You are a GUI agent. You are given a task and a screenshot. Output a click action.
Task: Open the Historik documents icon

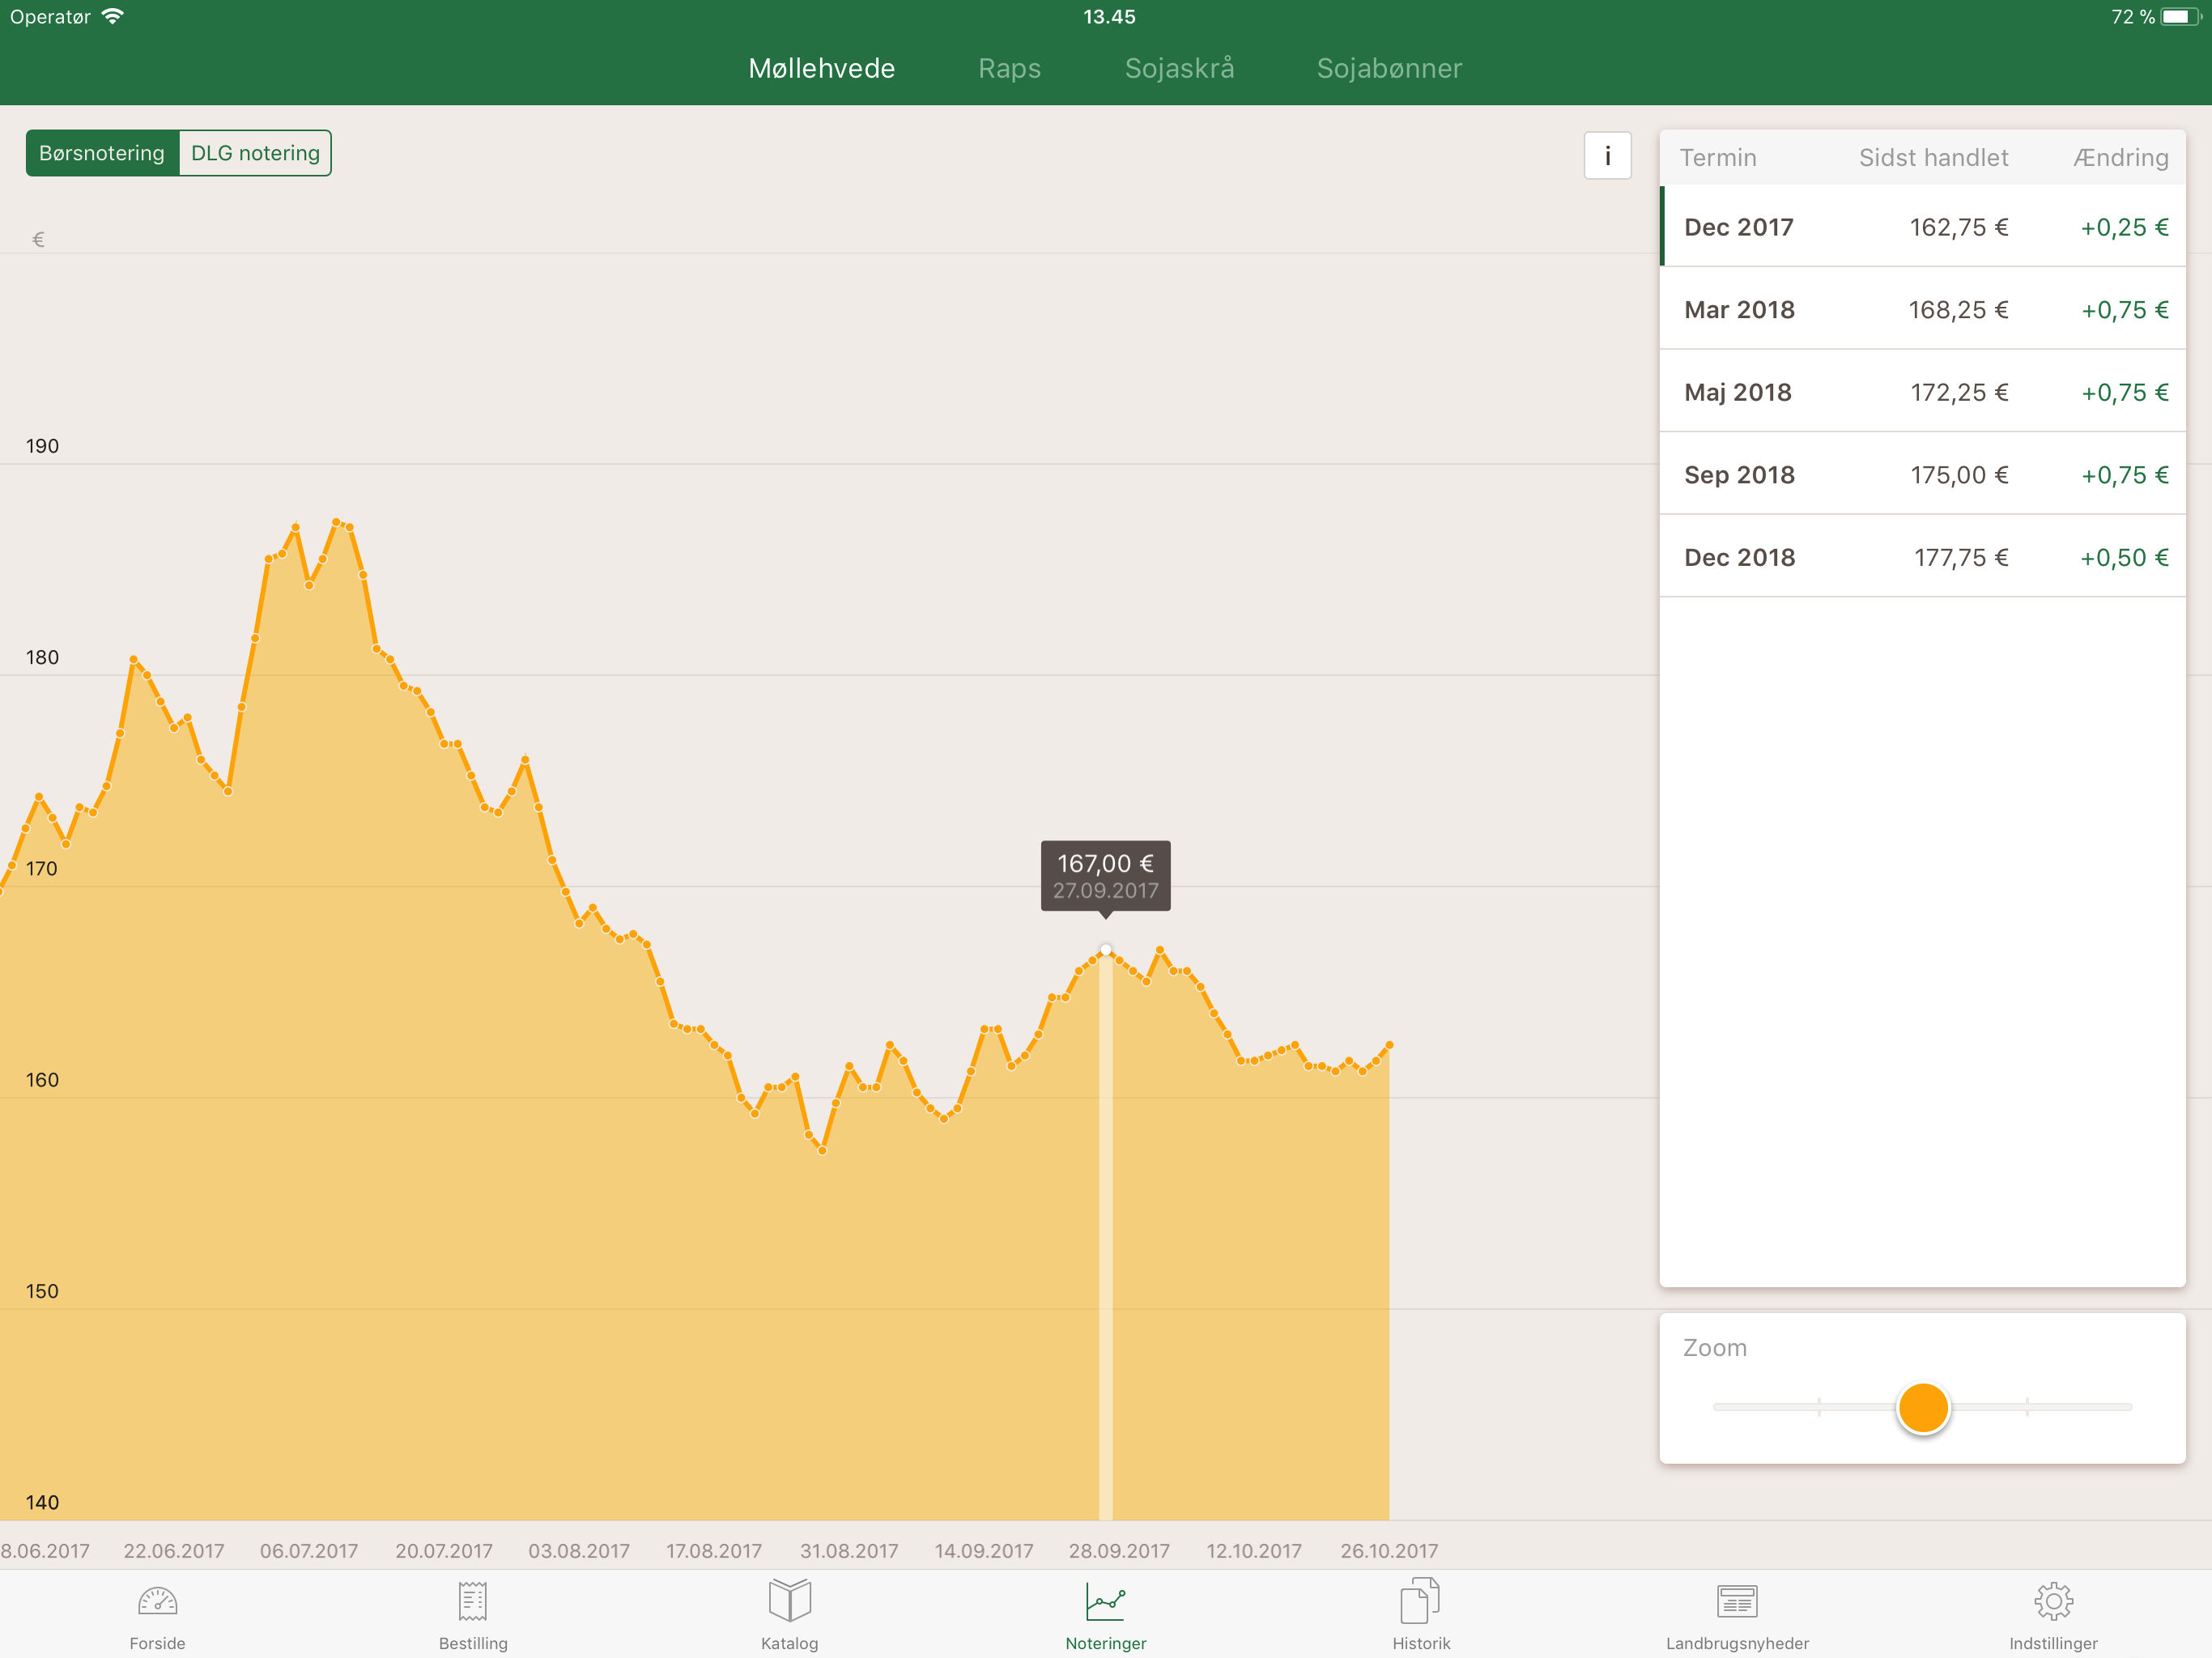point(1420,1603)
